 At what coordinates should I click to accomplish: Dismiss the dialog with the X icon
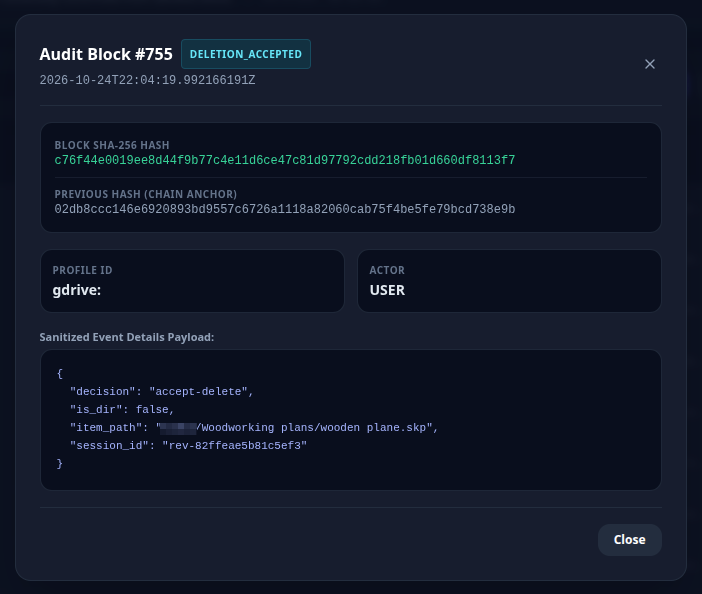click(x=650, y=64)
